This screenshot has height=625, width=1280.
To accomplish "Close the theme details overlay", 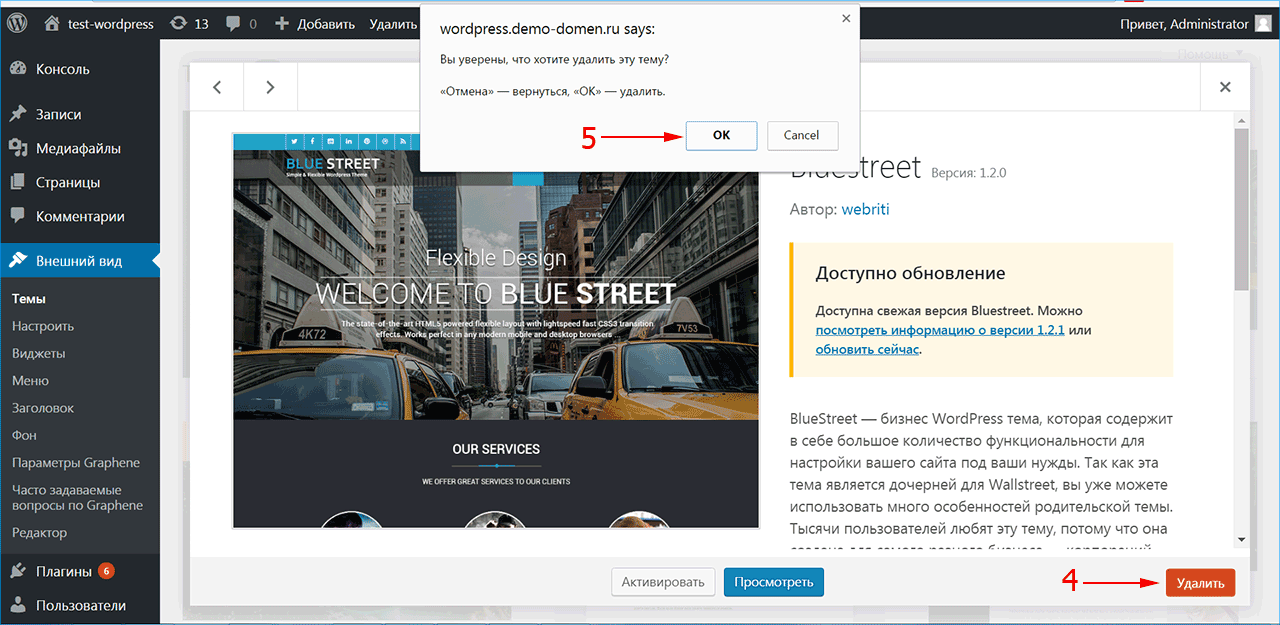I will pos(1225,87).
